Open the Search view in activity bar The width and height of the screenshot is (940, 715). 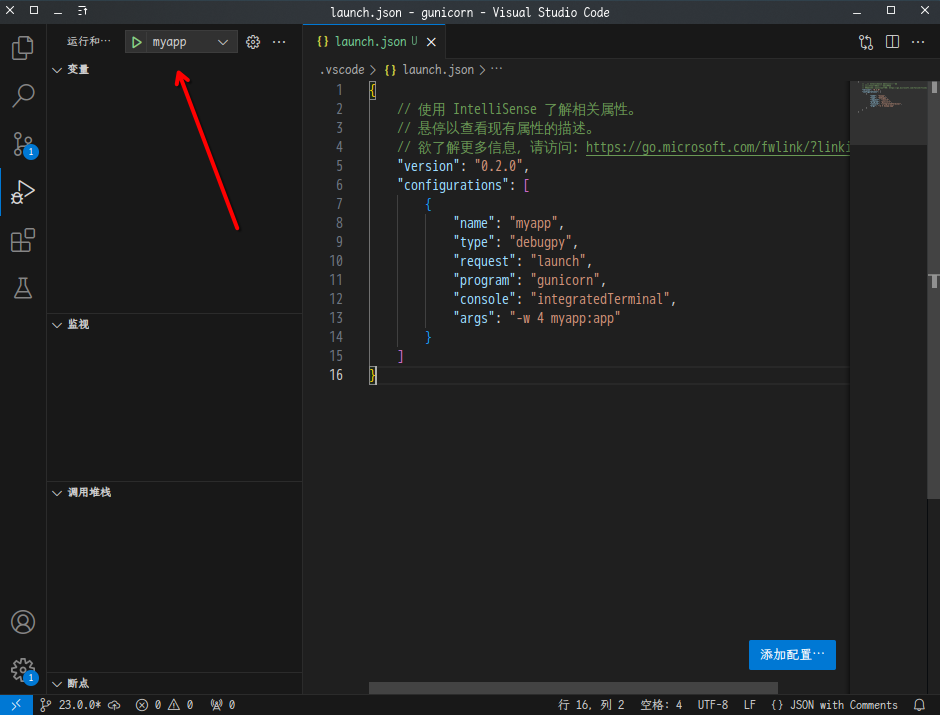click(22, 96)
